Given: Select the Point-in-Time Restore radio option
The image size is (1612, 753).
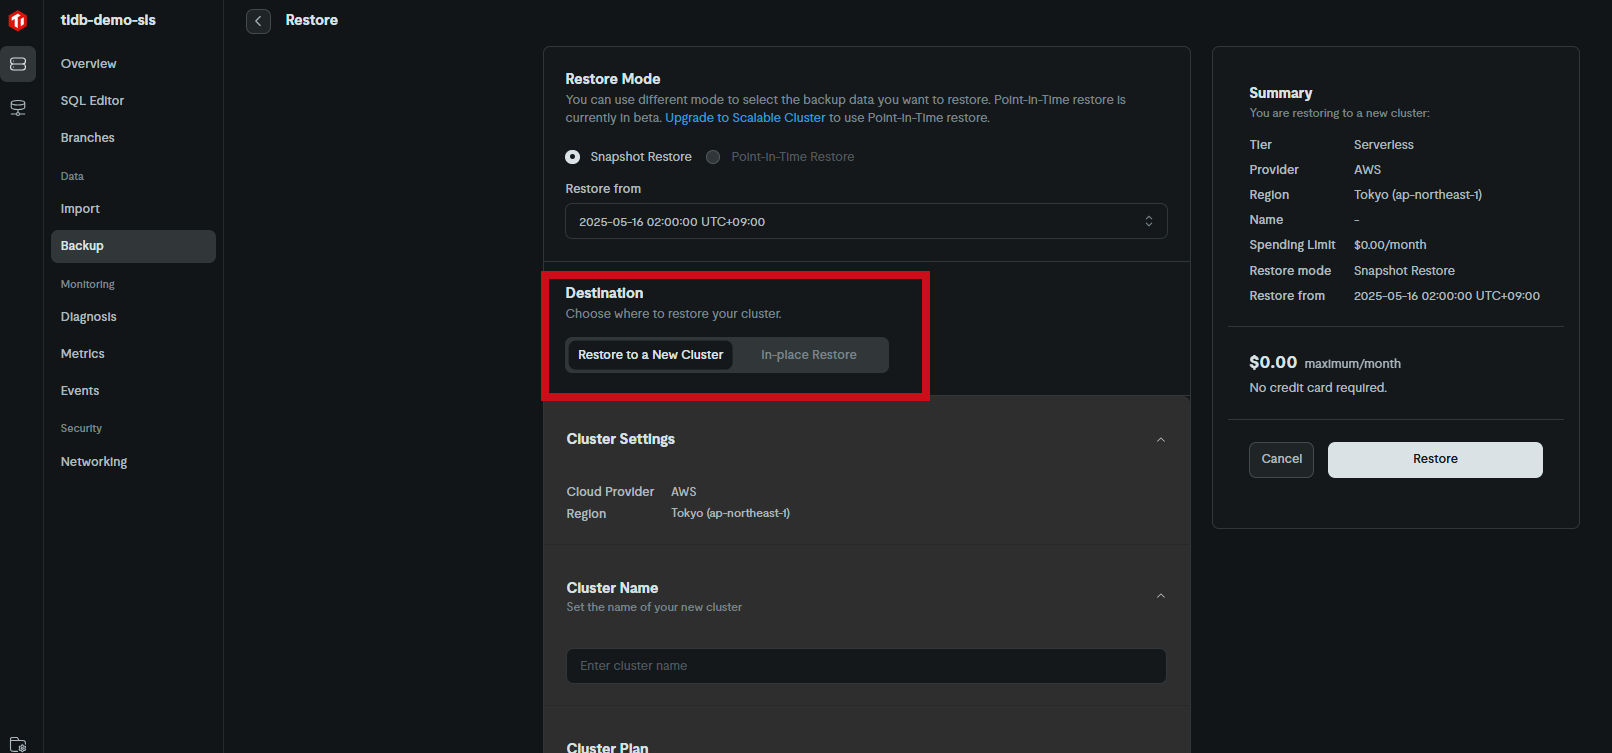Looking at the screenshot, I should pyautogui.click(x=713, y=157).
